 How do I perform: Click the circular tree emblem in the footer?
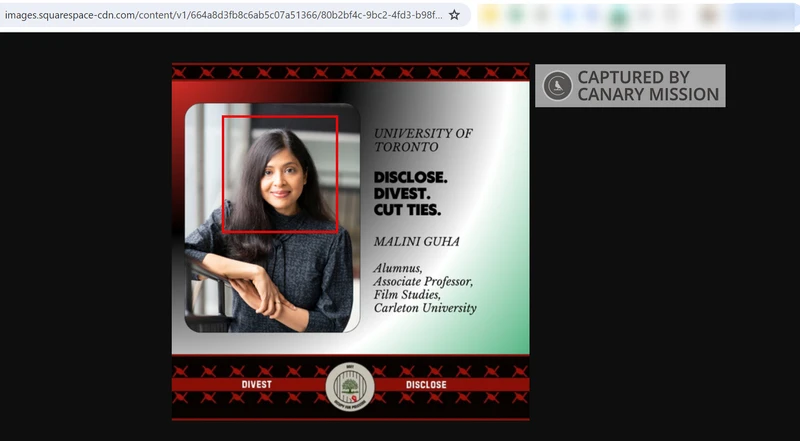350,386
